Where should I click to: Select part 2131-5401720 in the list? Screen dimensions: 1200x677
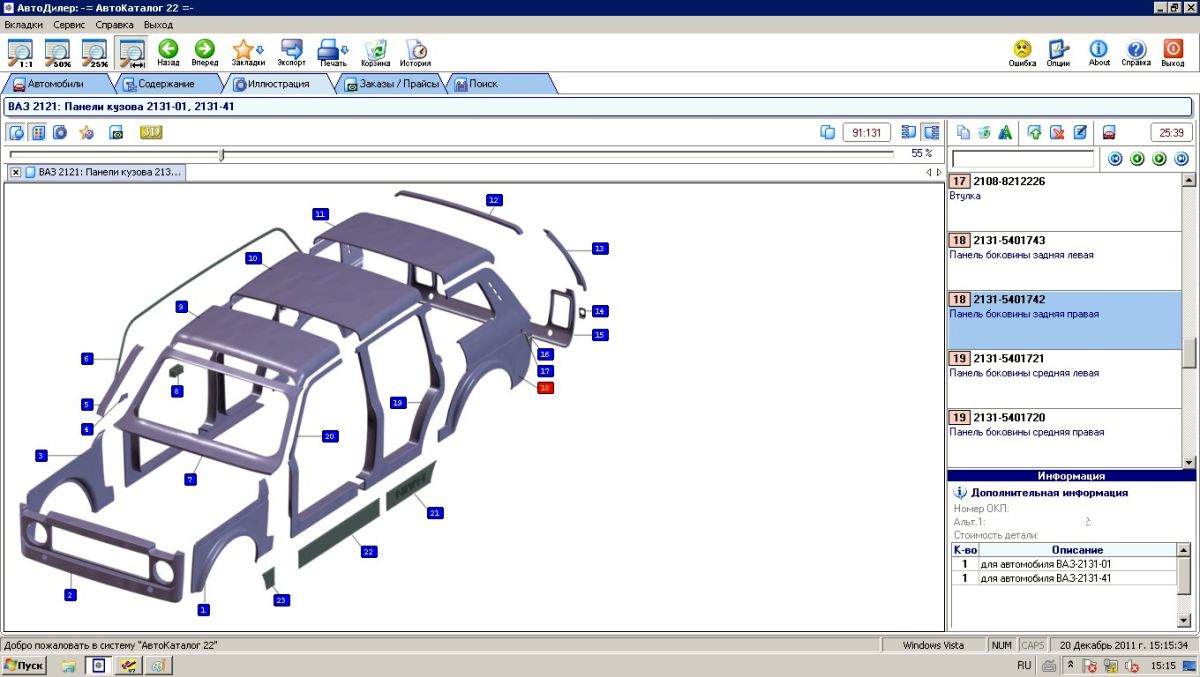pyautogui.click(x=1064, y=437)
